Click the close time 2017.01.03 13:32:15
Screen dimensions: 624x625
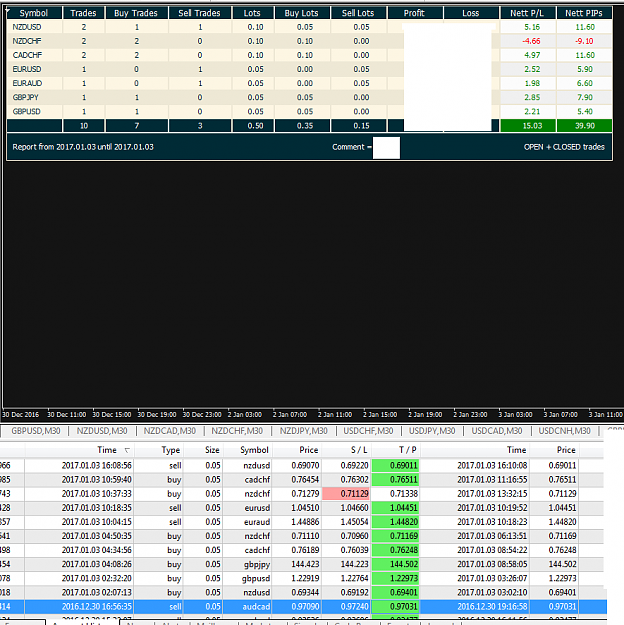[x=492, y=494]
